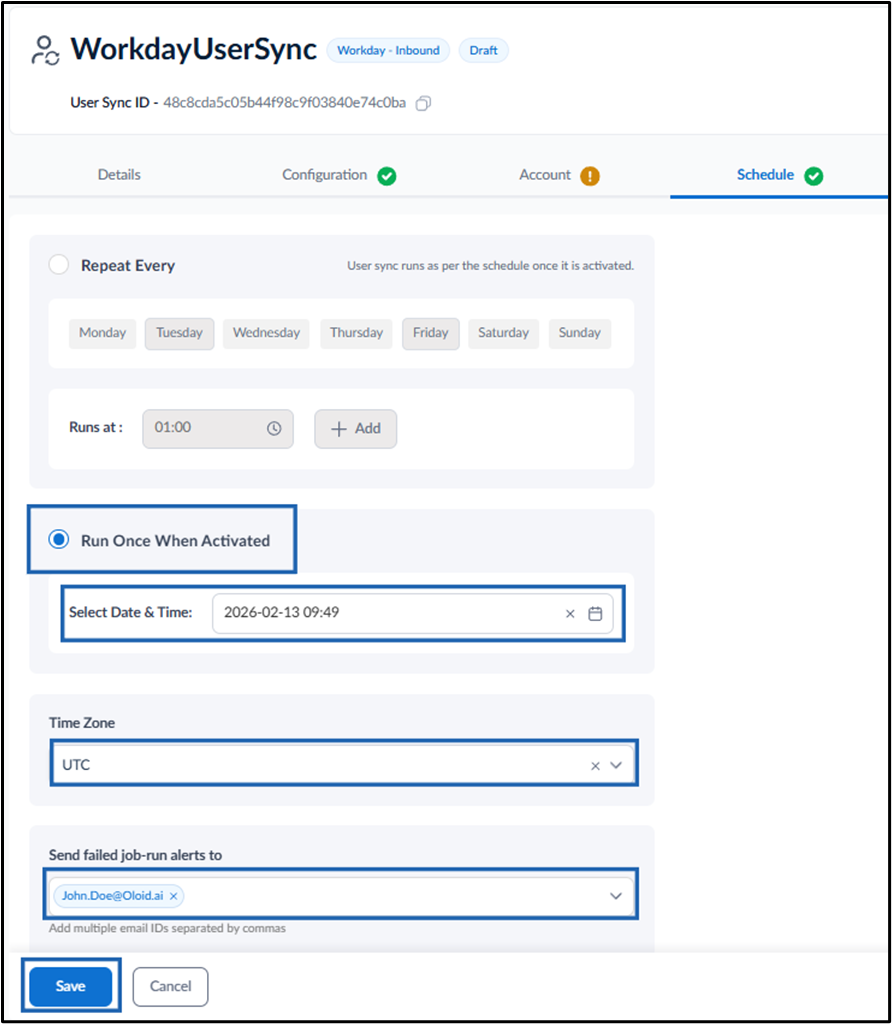Click the Workday - Inbound badge

tap(388, 50)
